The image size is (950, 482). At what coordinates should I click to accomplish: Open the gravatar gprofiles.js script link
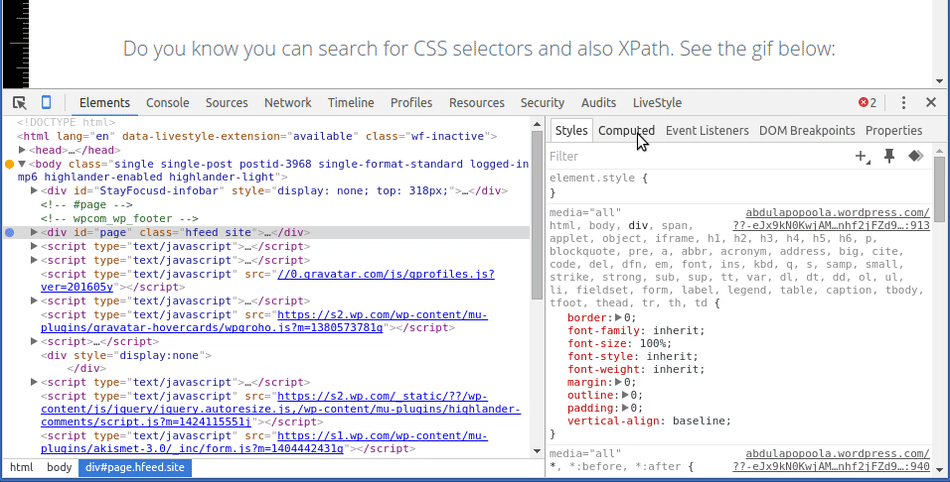[x=385, y=274]
